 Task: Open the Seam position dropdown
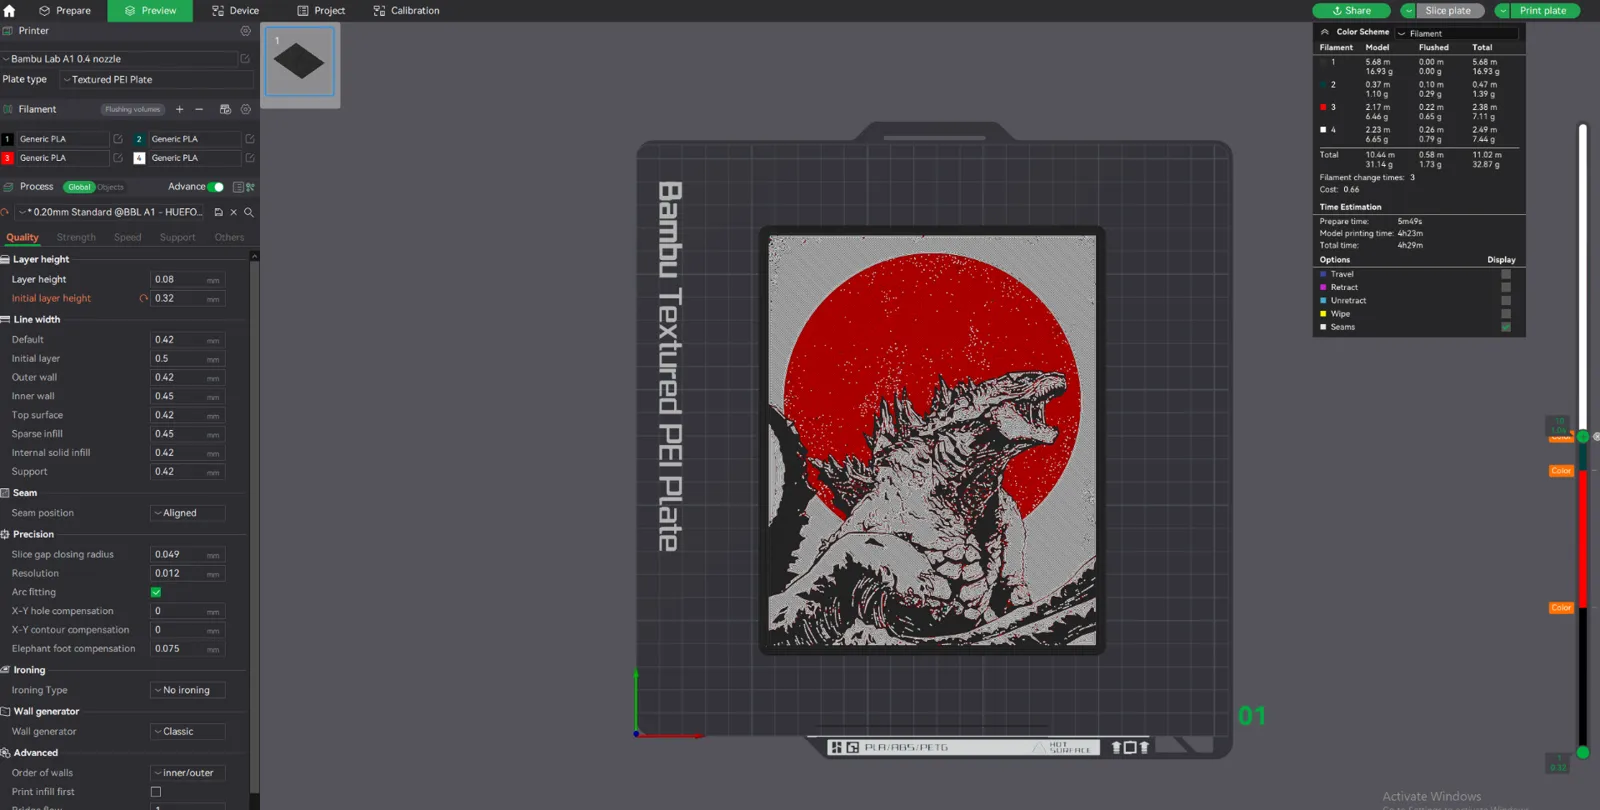coord(187,513)
